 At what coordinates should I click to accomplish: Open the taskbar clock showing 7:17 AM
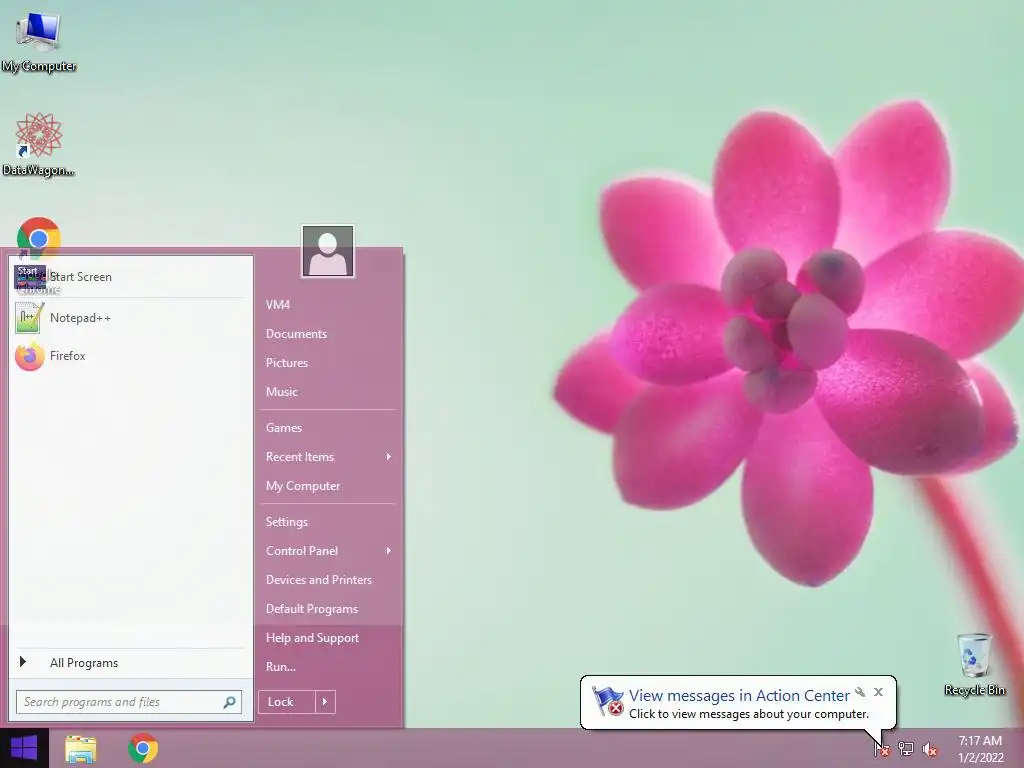click(x=980, y=749)
